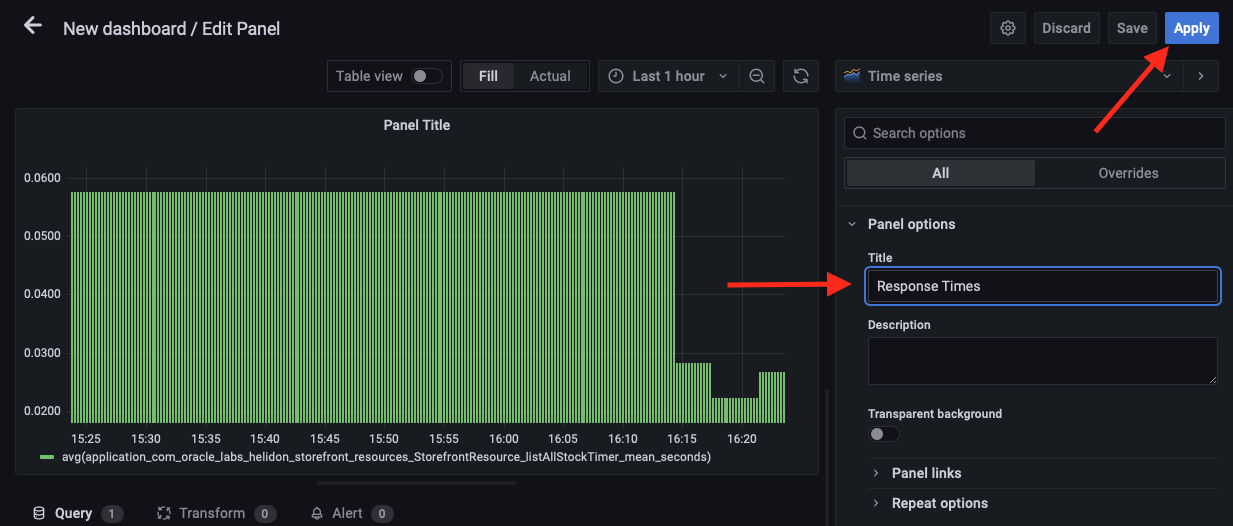Click the 16:15 x-axis time label
Viewport: 1233px width, 526px height.
681,439
